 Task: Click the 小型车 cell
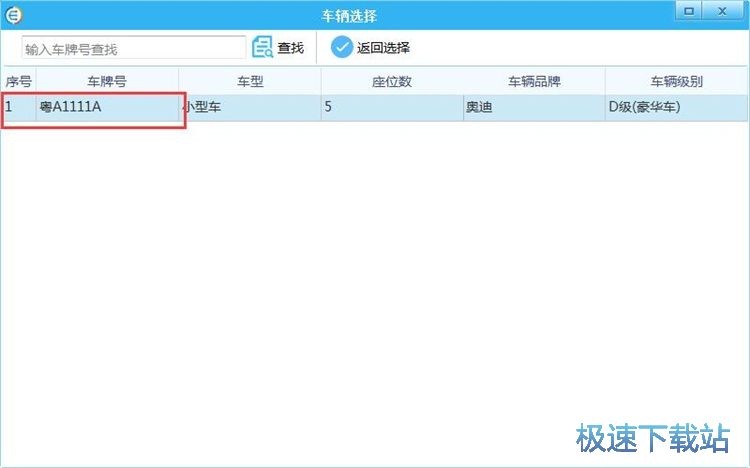250,107
